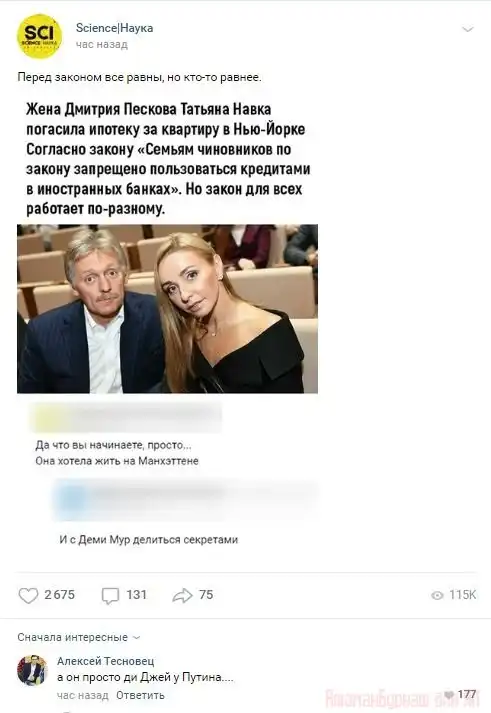Reply with the 'Ответить' button
Viewport: 491px width, 713px height.
pos(140,695)
